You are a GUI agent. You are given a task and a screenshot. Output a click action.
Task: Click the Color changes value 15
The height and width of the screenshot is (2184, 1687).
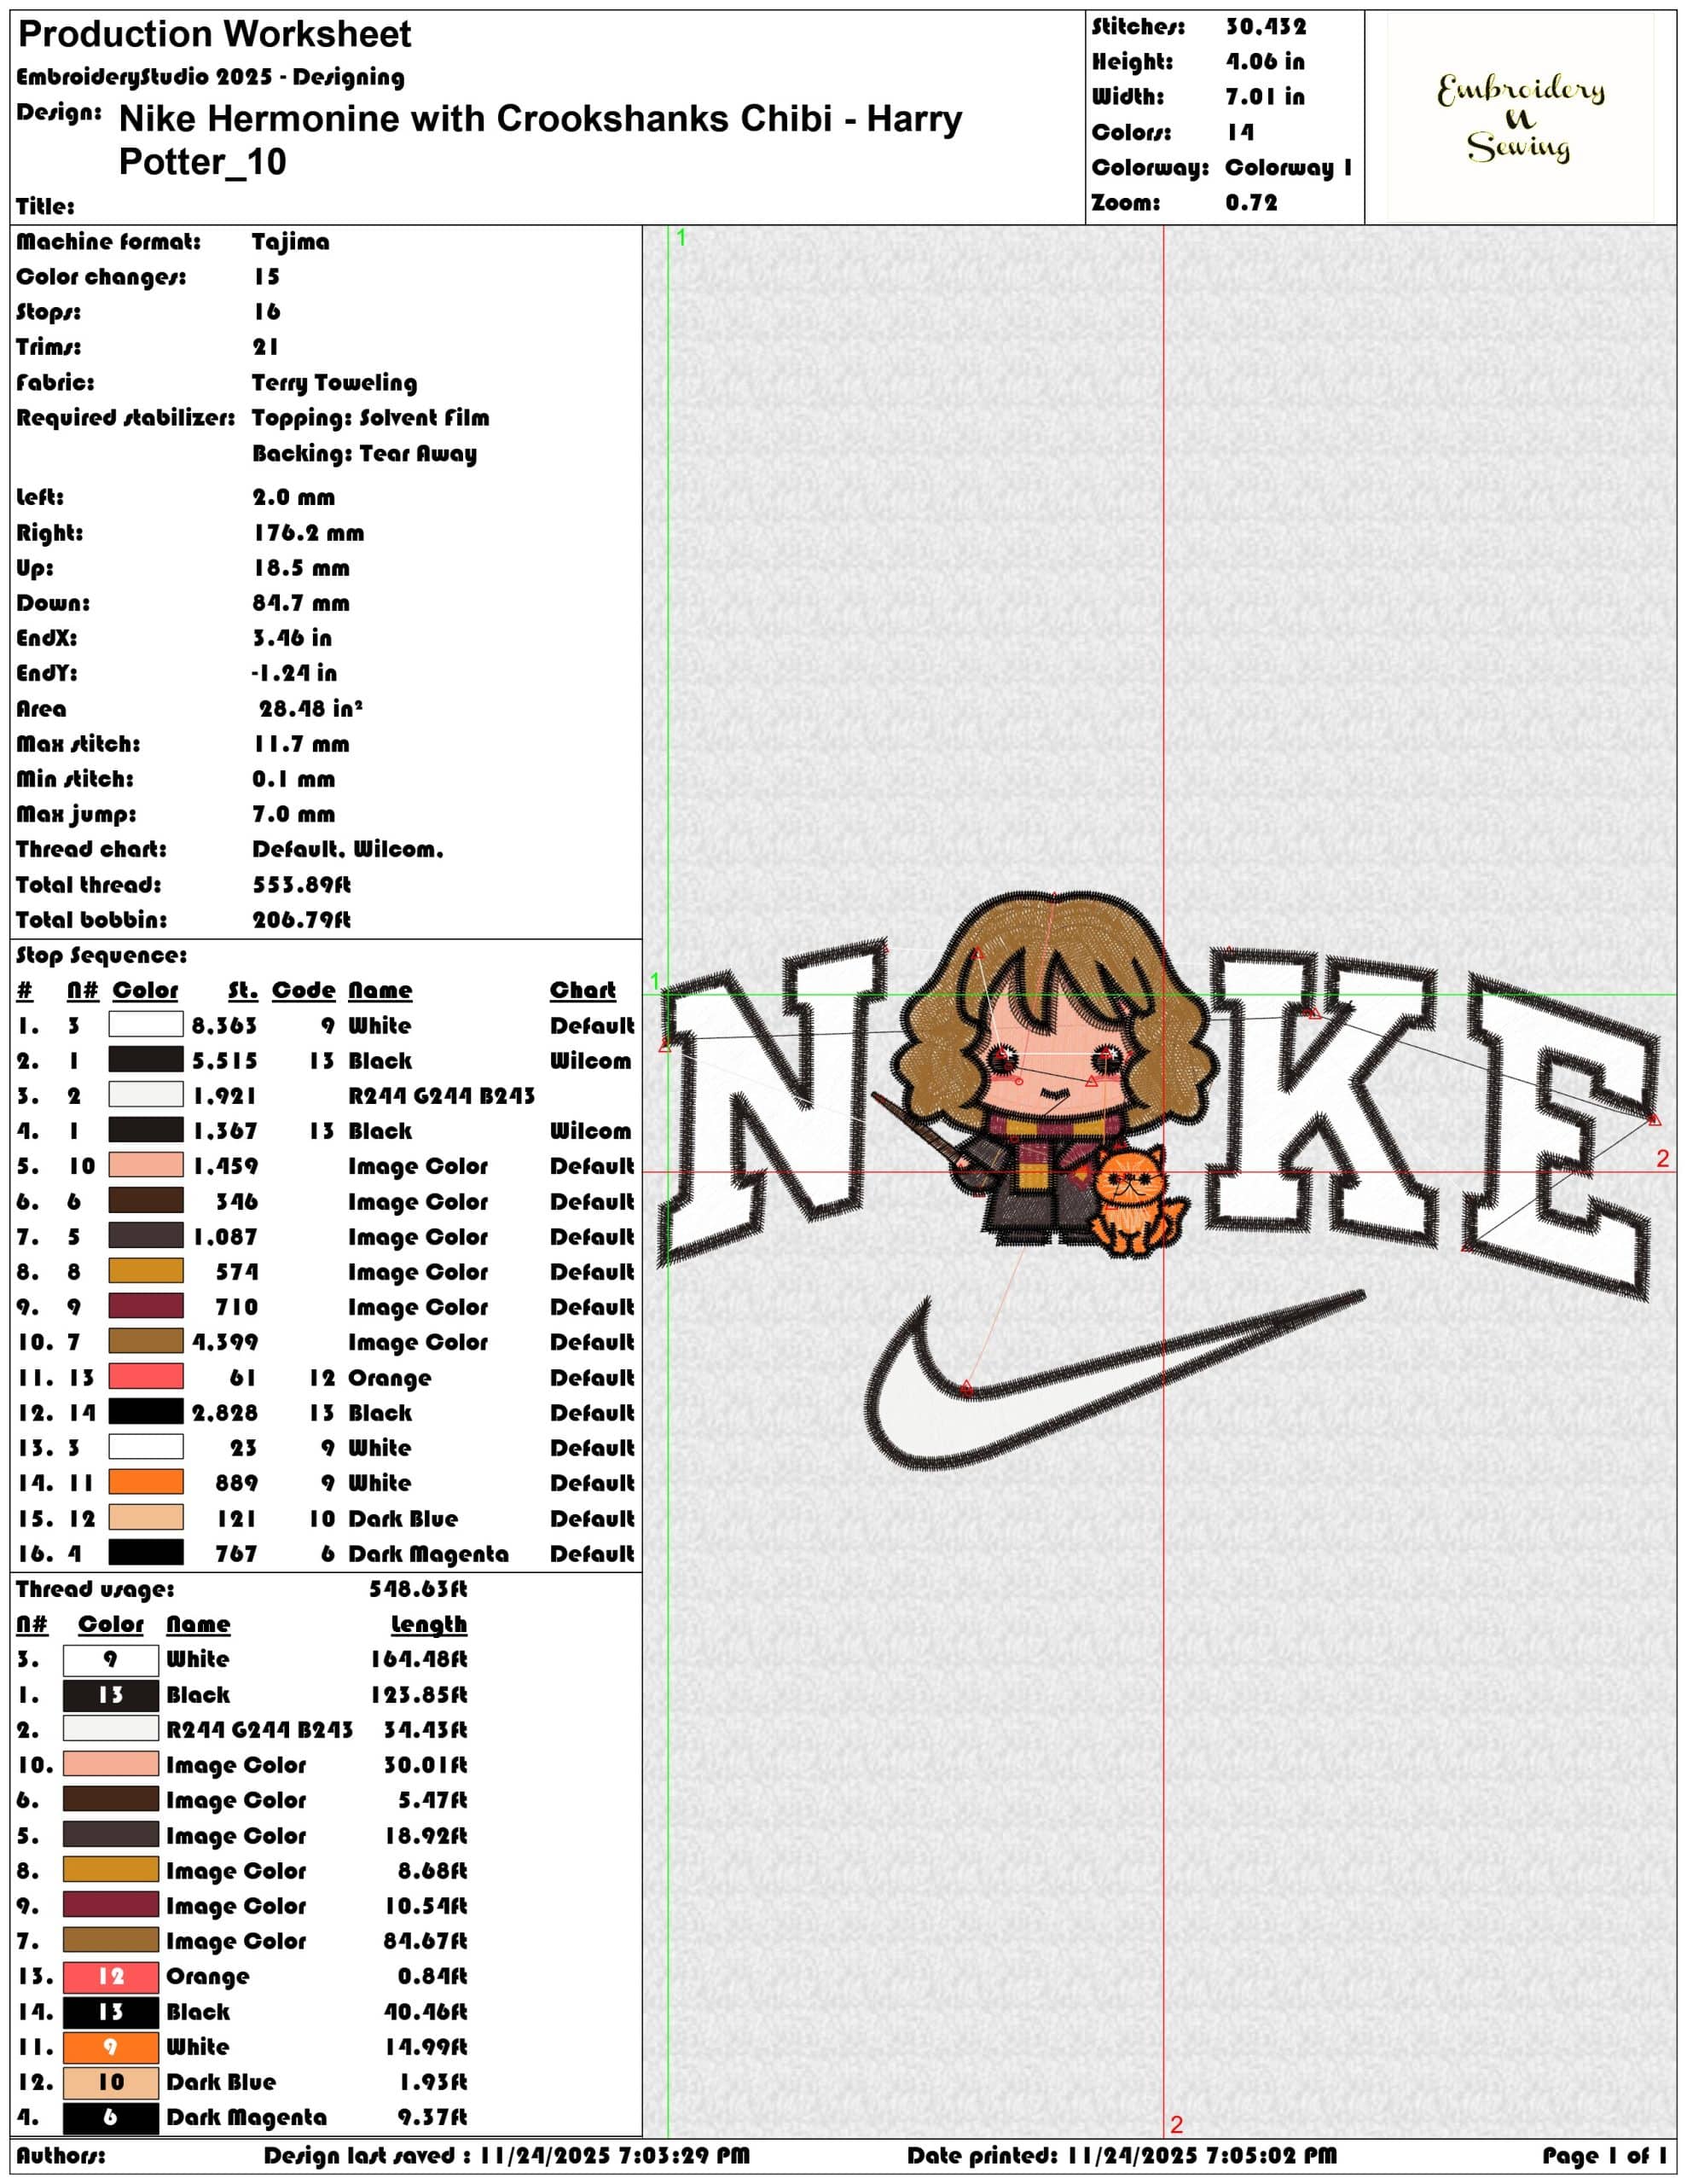click(266, 277)
